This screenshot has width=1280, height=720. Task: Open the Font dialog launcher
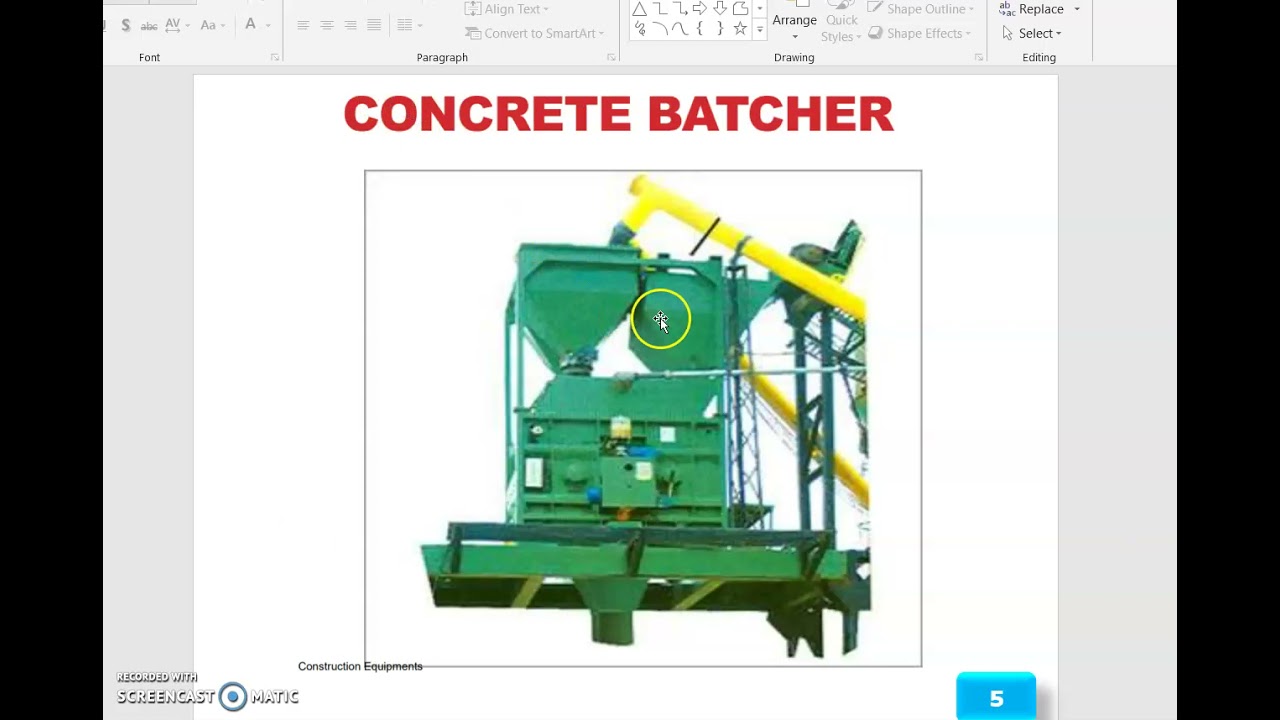(275, 58)
